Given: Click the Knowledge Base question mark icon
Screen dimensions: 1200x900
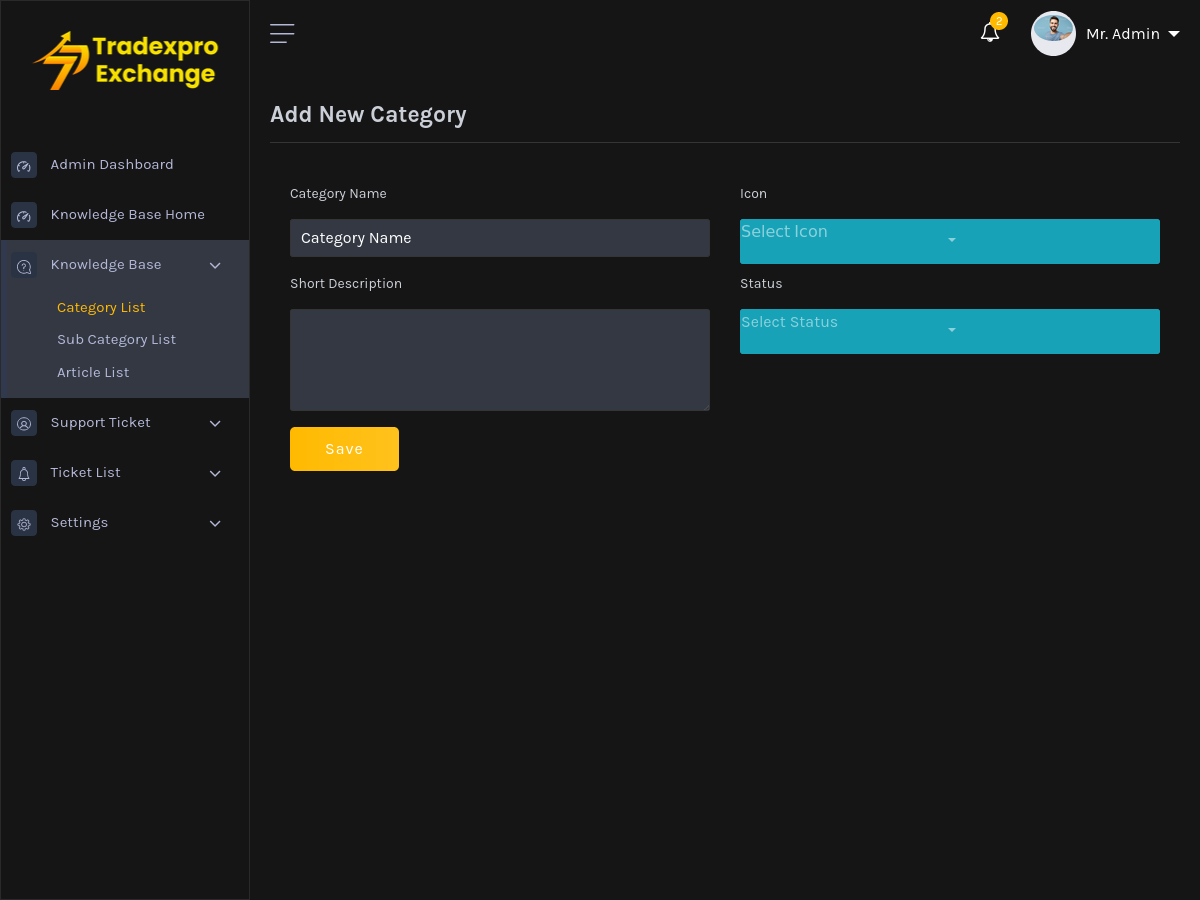Looking at the screenshot, I should [23, 264].
